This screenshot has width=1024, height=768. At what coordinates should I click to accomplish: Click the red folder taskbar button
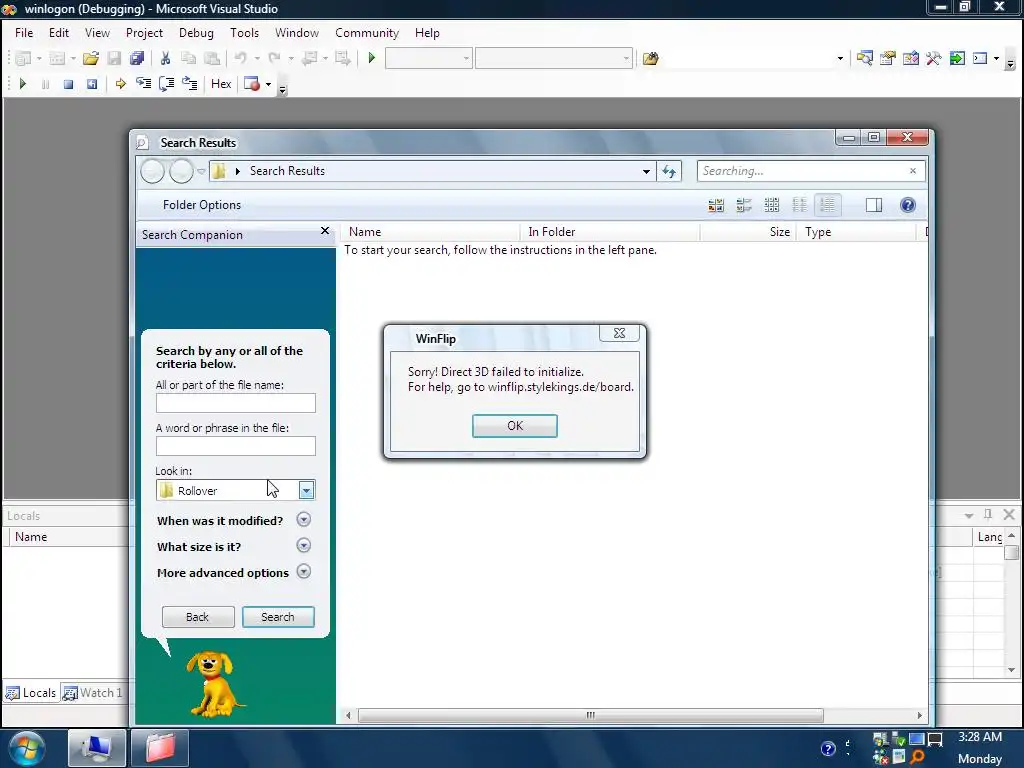(x=160, y=748)
